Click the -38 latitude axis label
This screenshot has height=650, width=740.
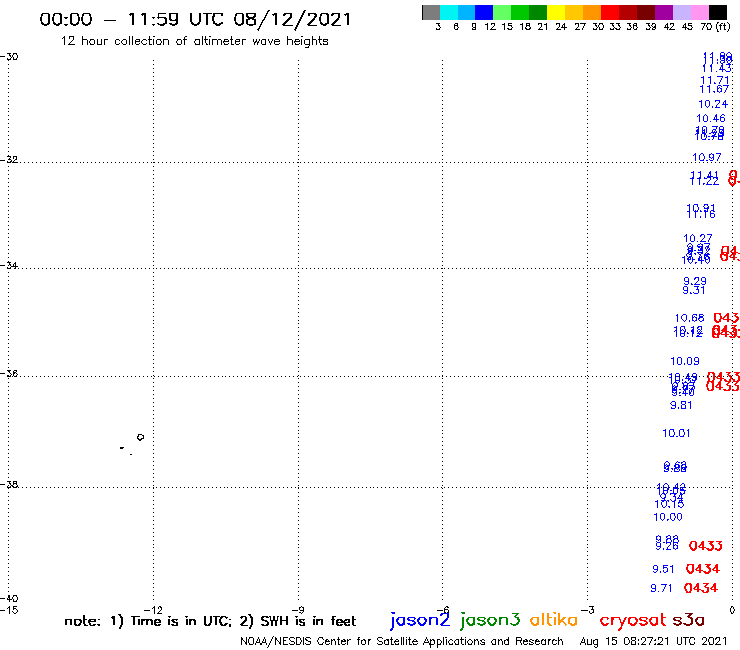pos(9,484)
